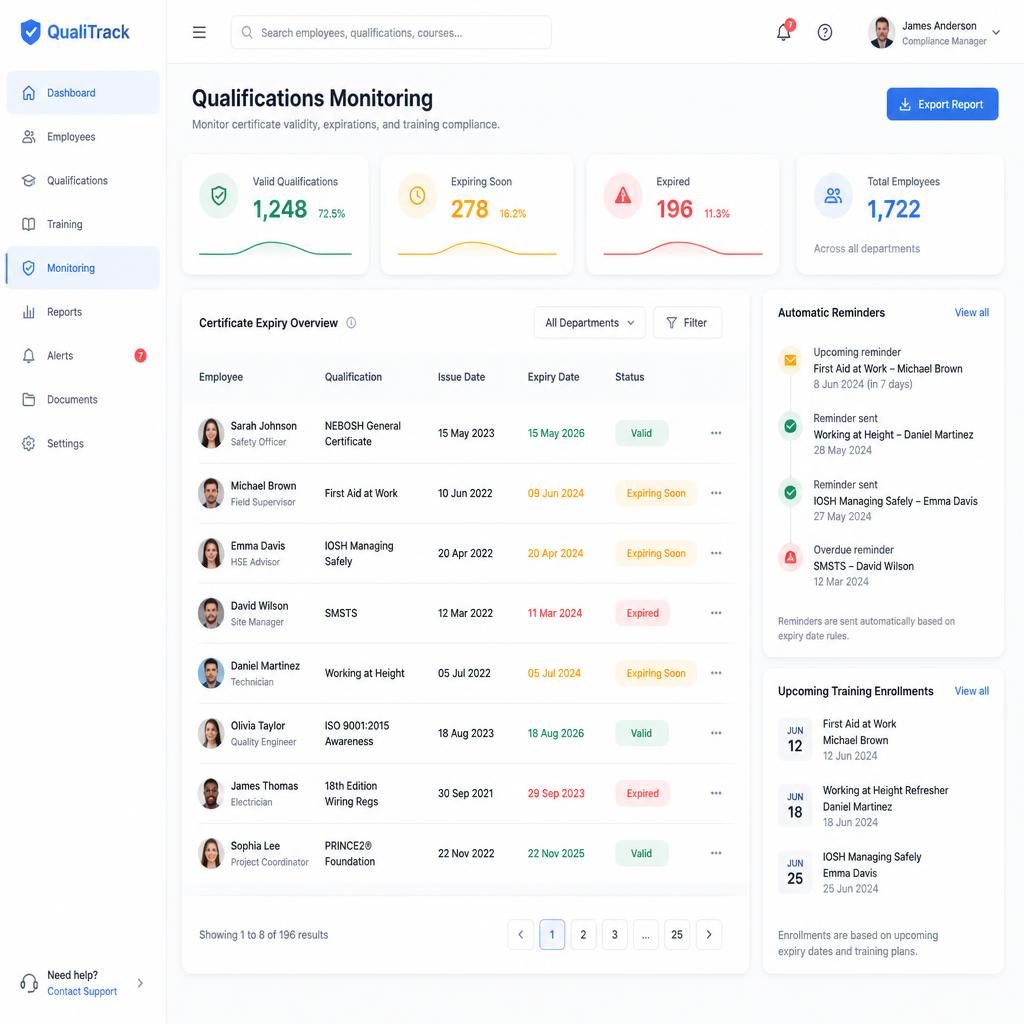The height and width of the screenshot is (1024, 1024).
Task: Click Contact Support link
Action: pyautogui.click(x=82, y=991)
